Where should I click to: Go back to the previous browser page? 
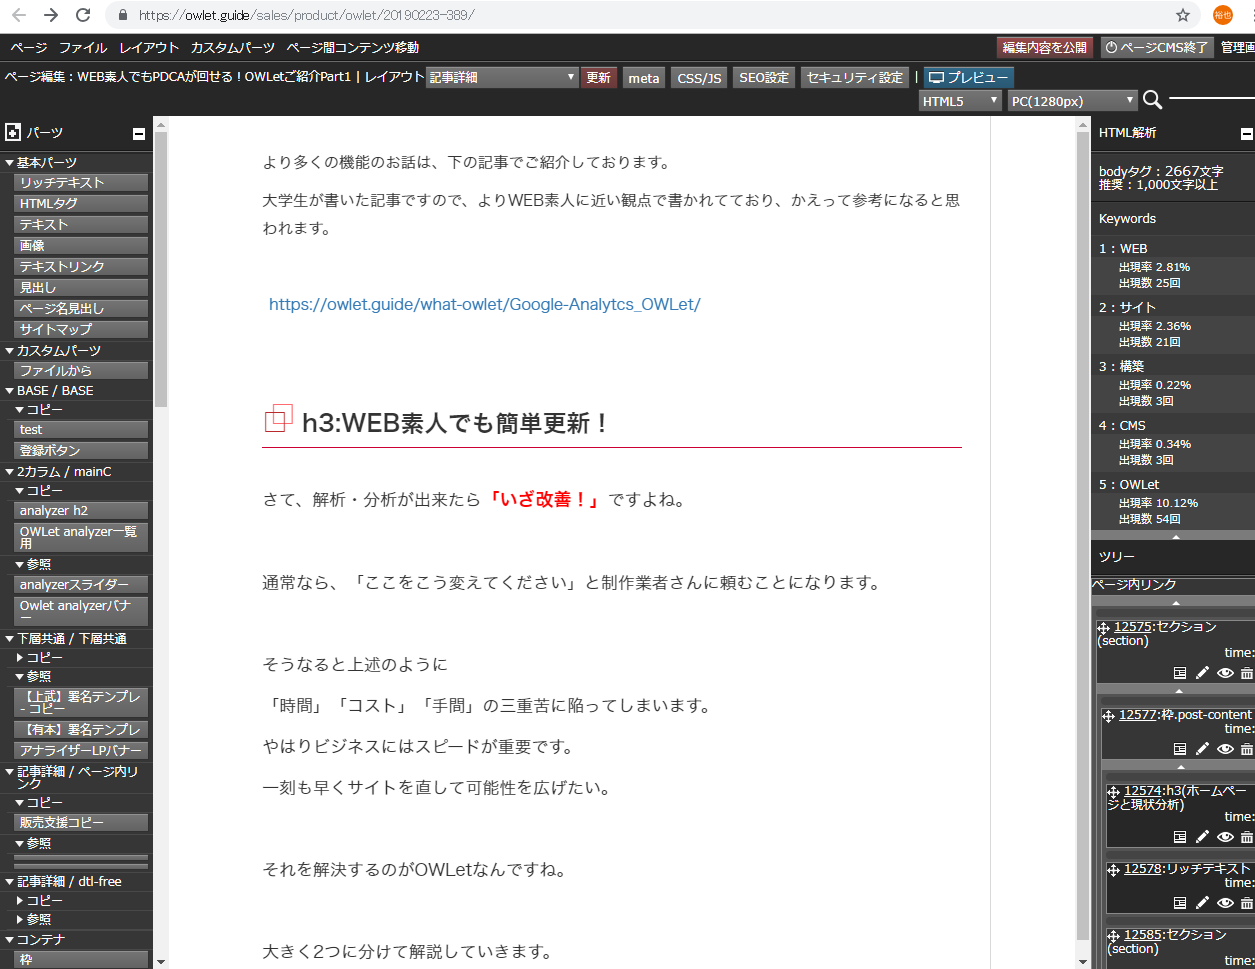19,15
